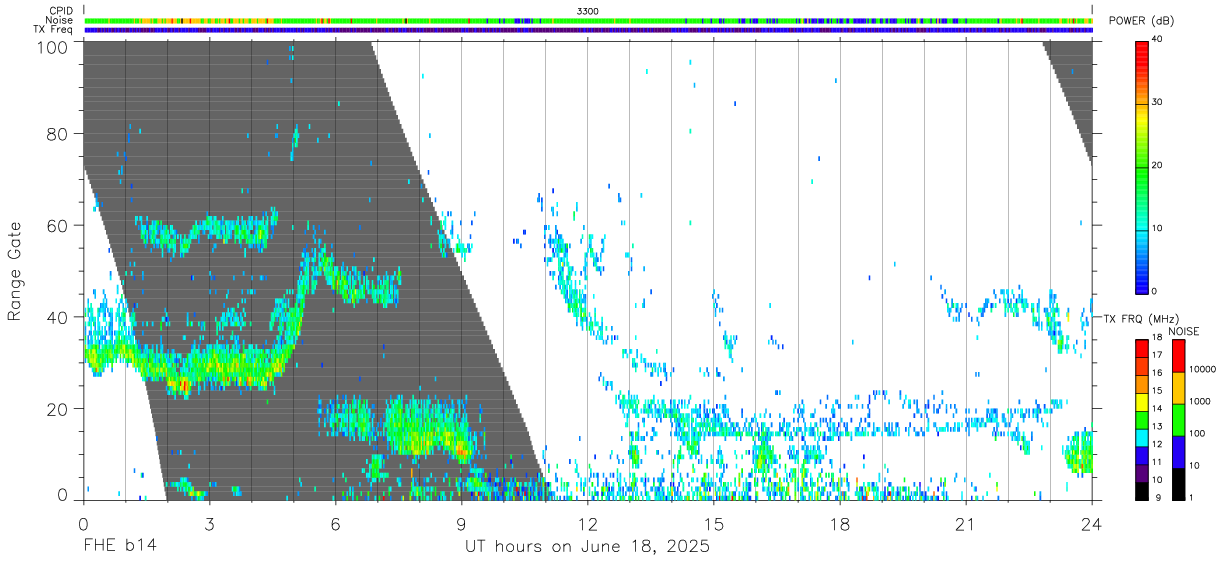This screenshot has width=1228, height=567.
Task: Click the 9 tick on UT hours axis
Action: click(x=461, y=524)
